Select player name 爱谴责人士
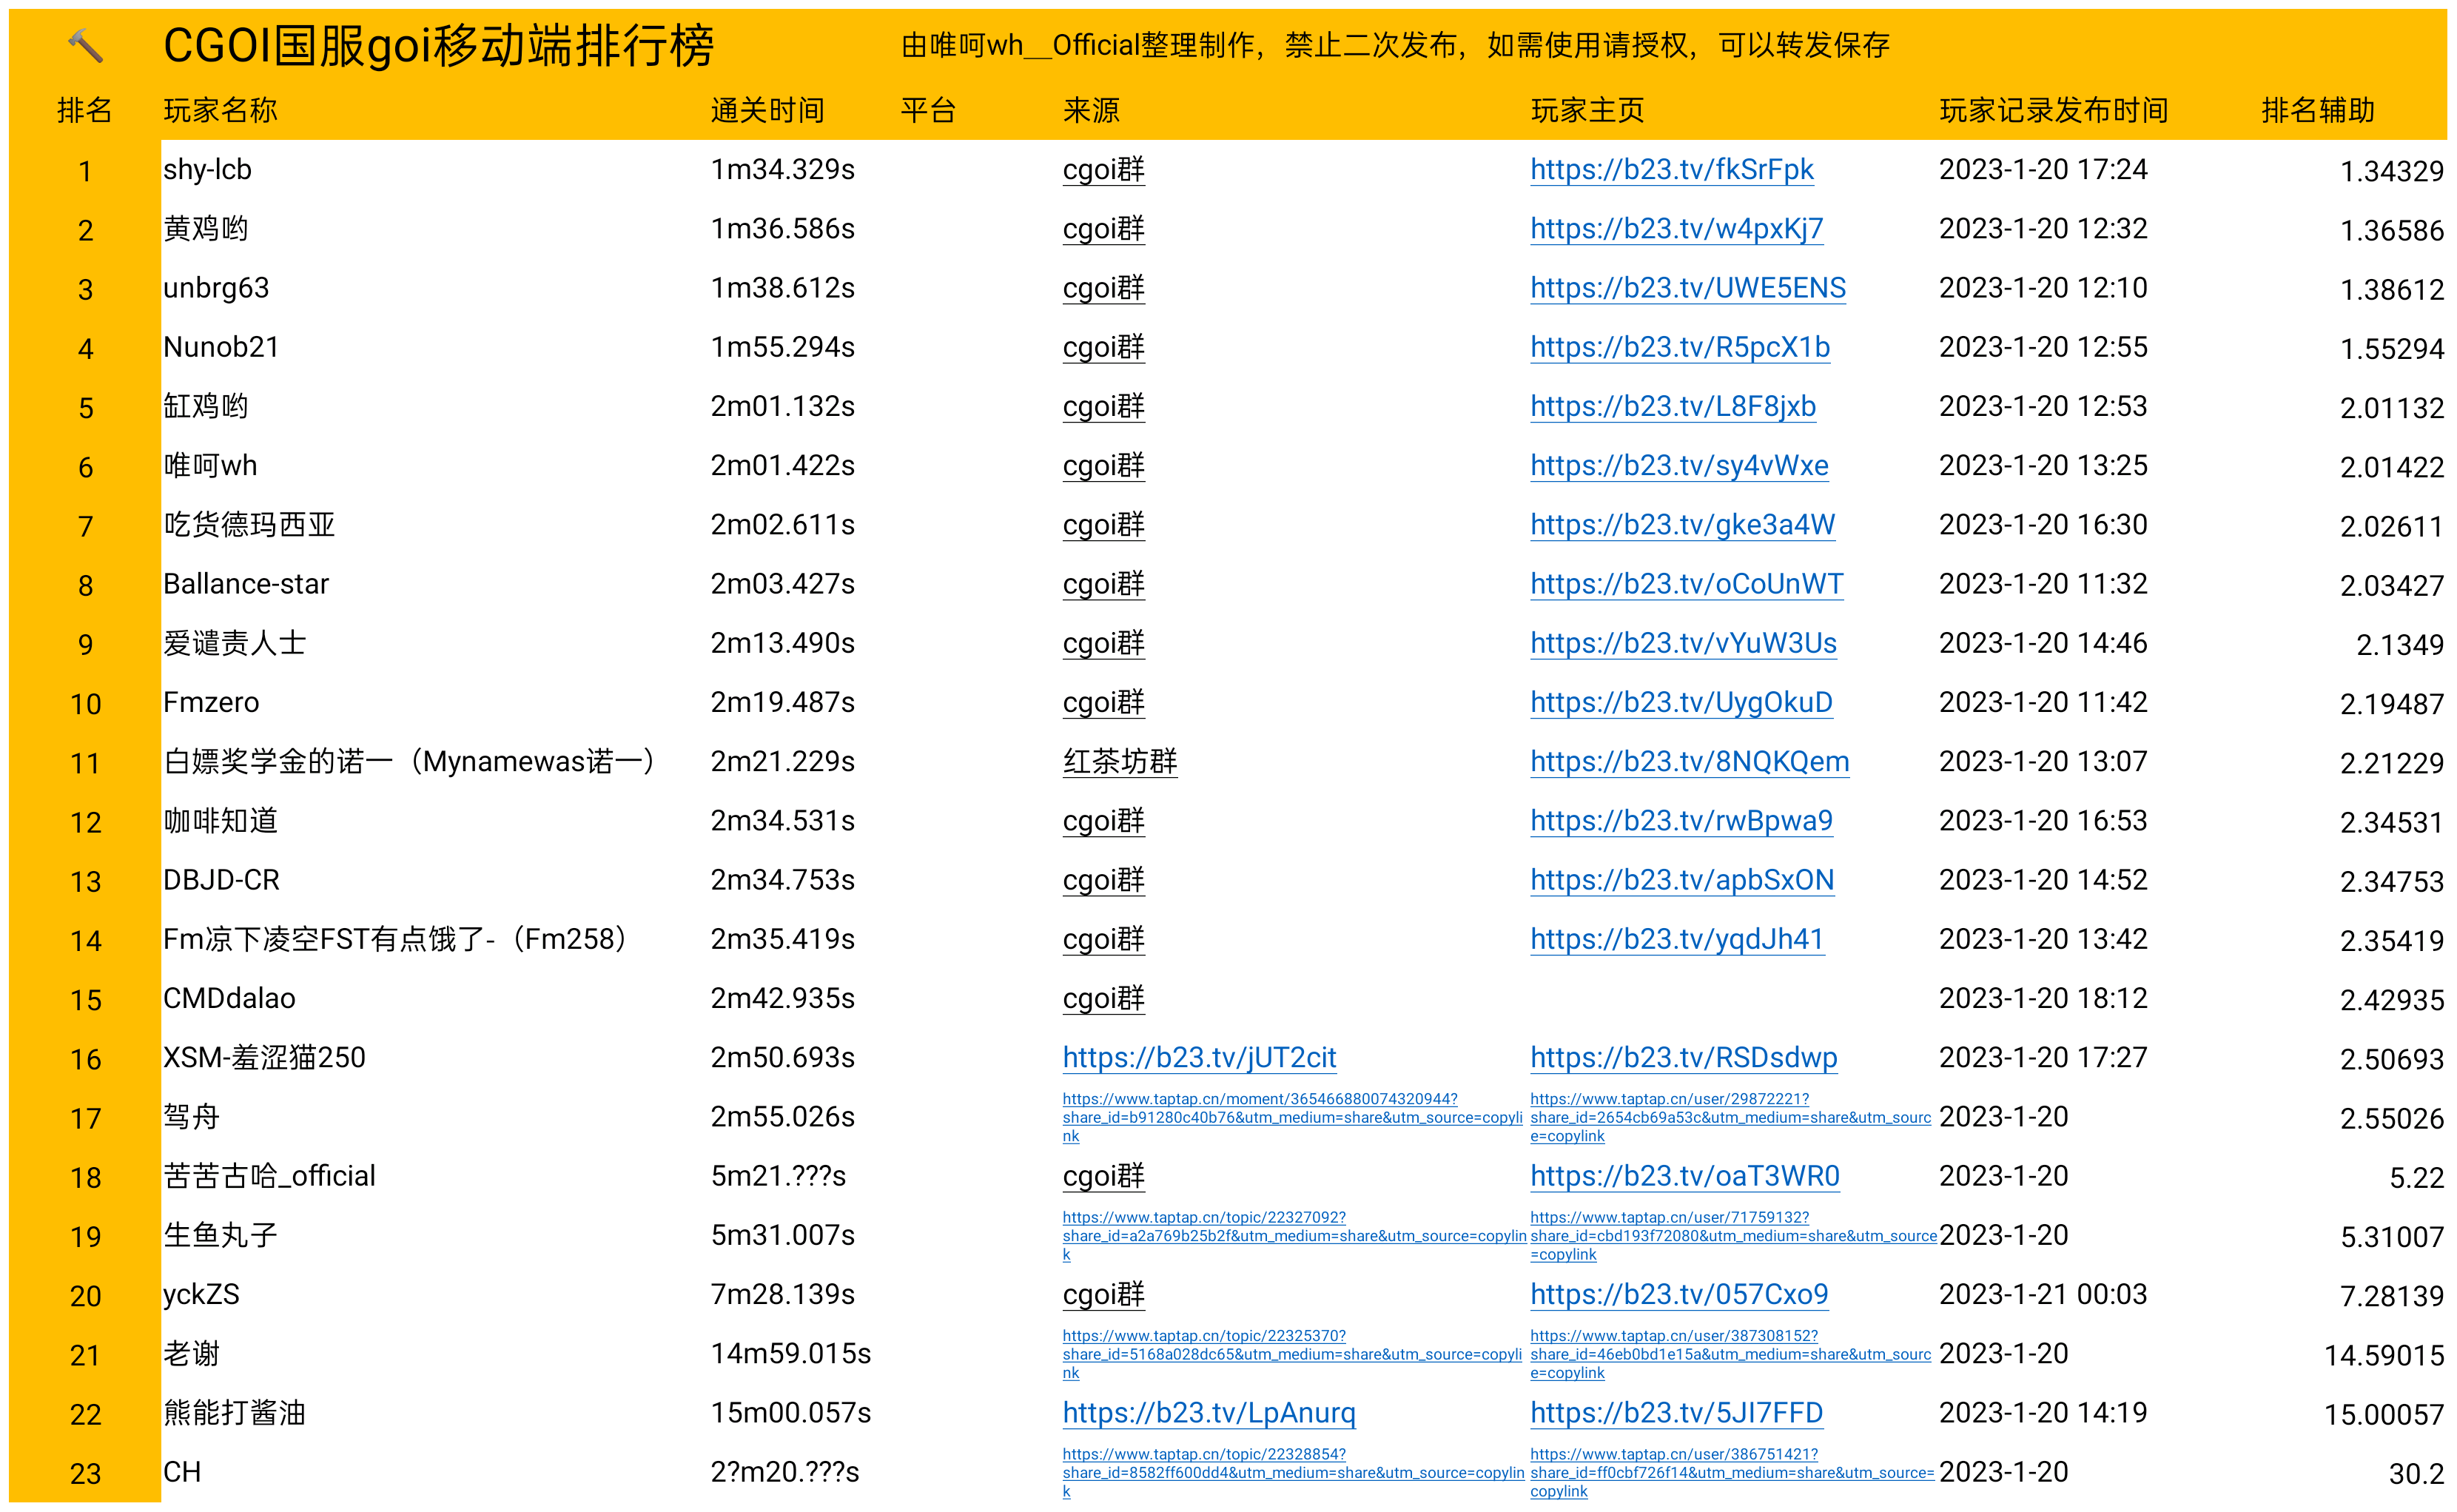This screenshot has height=1512, width=2457. click(235, 642)
